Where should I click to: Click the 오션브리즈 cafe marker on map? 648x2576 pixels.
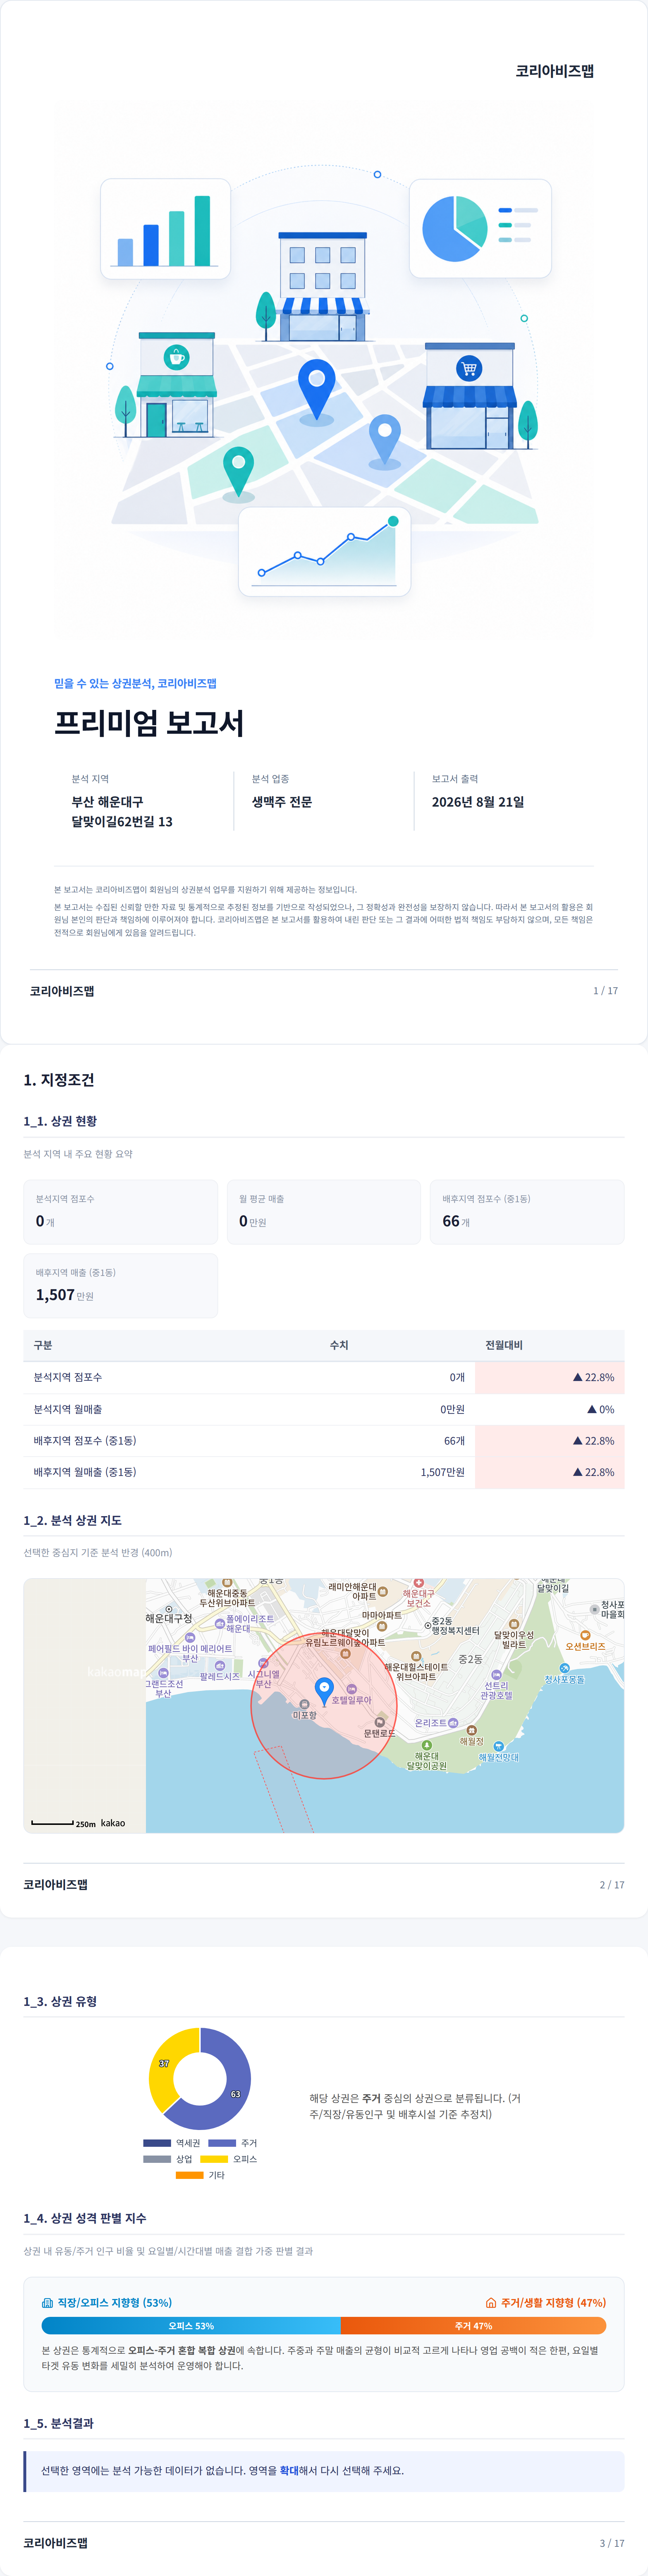point(585,1635)
